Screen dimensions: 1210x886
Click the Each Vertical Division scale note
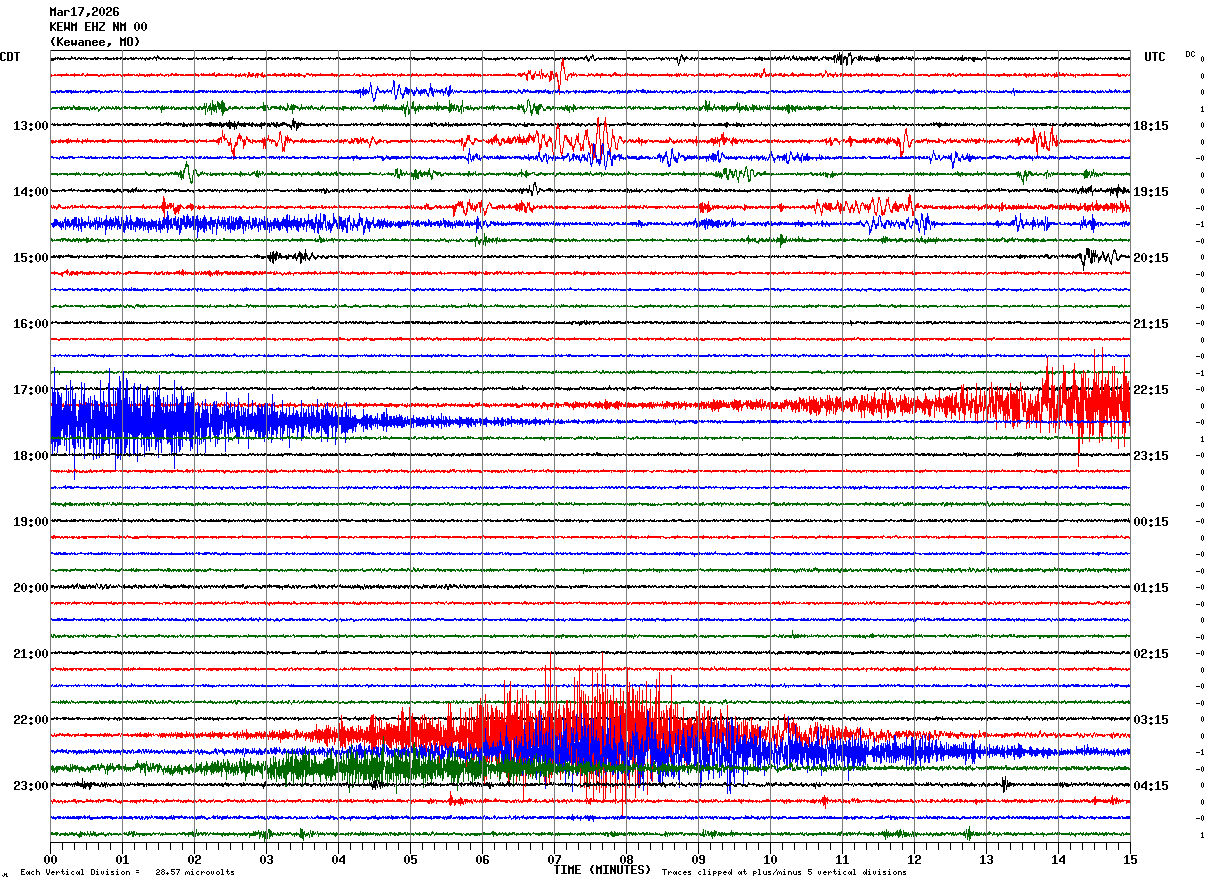(127, 872)
